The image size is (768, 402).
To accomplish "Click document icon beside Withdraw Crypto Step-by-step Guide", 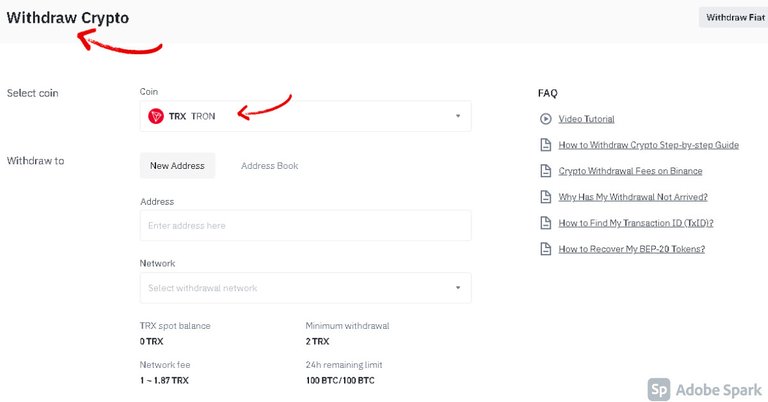I will (x=546, y=145).
